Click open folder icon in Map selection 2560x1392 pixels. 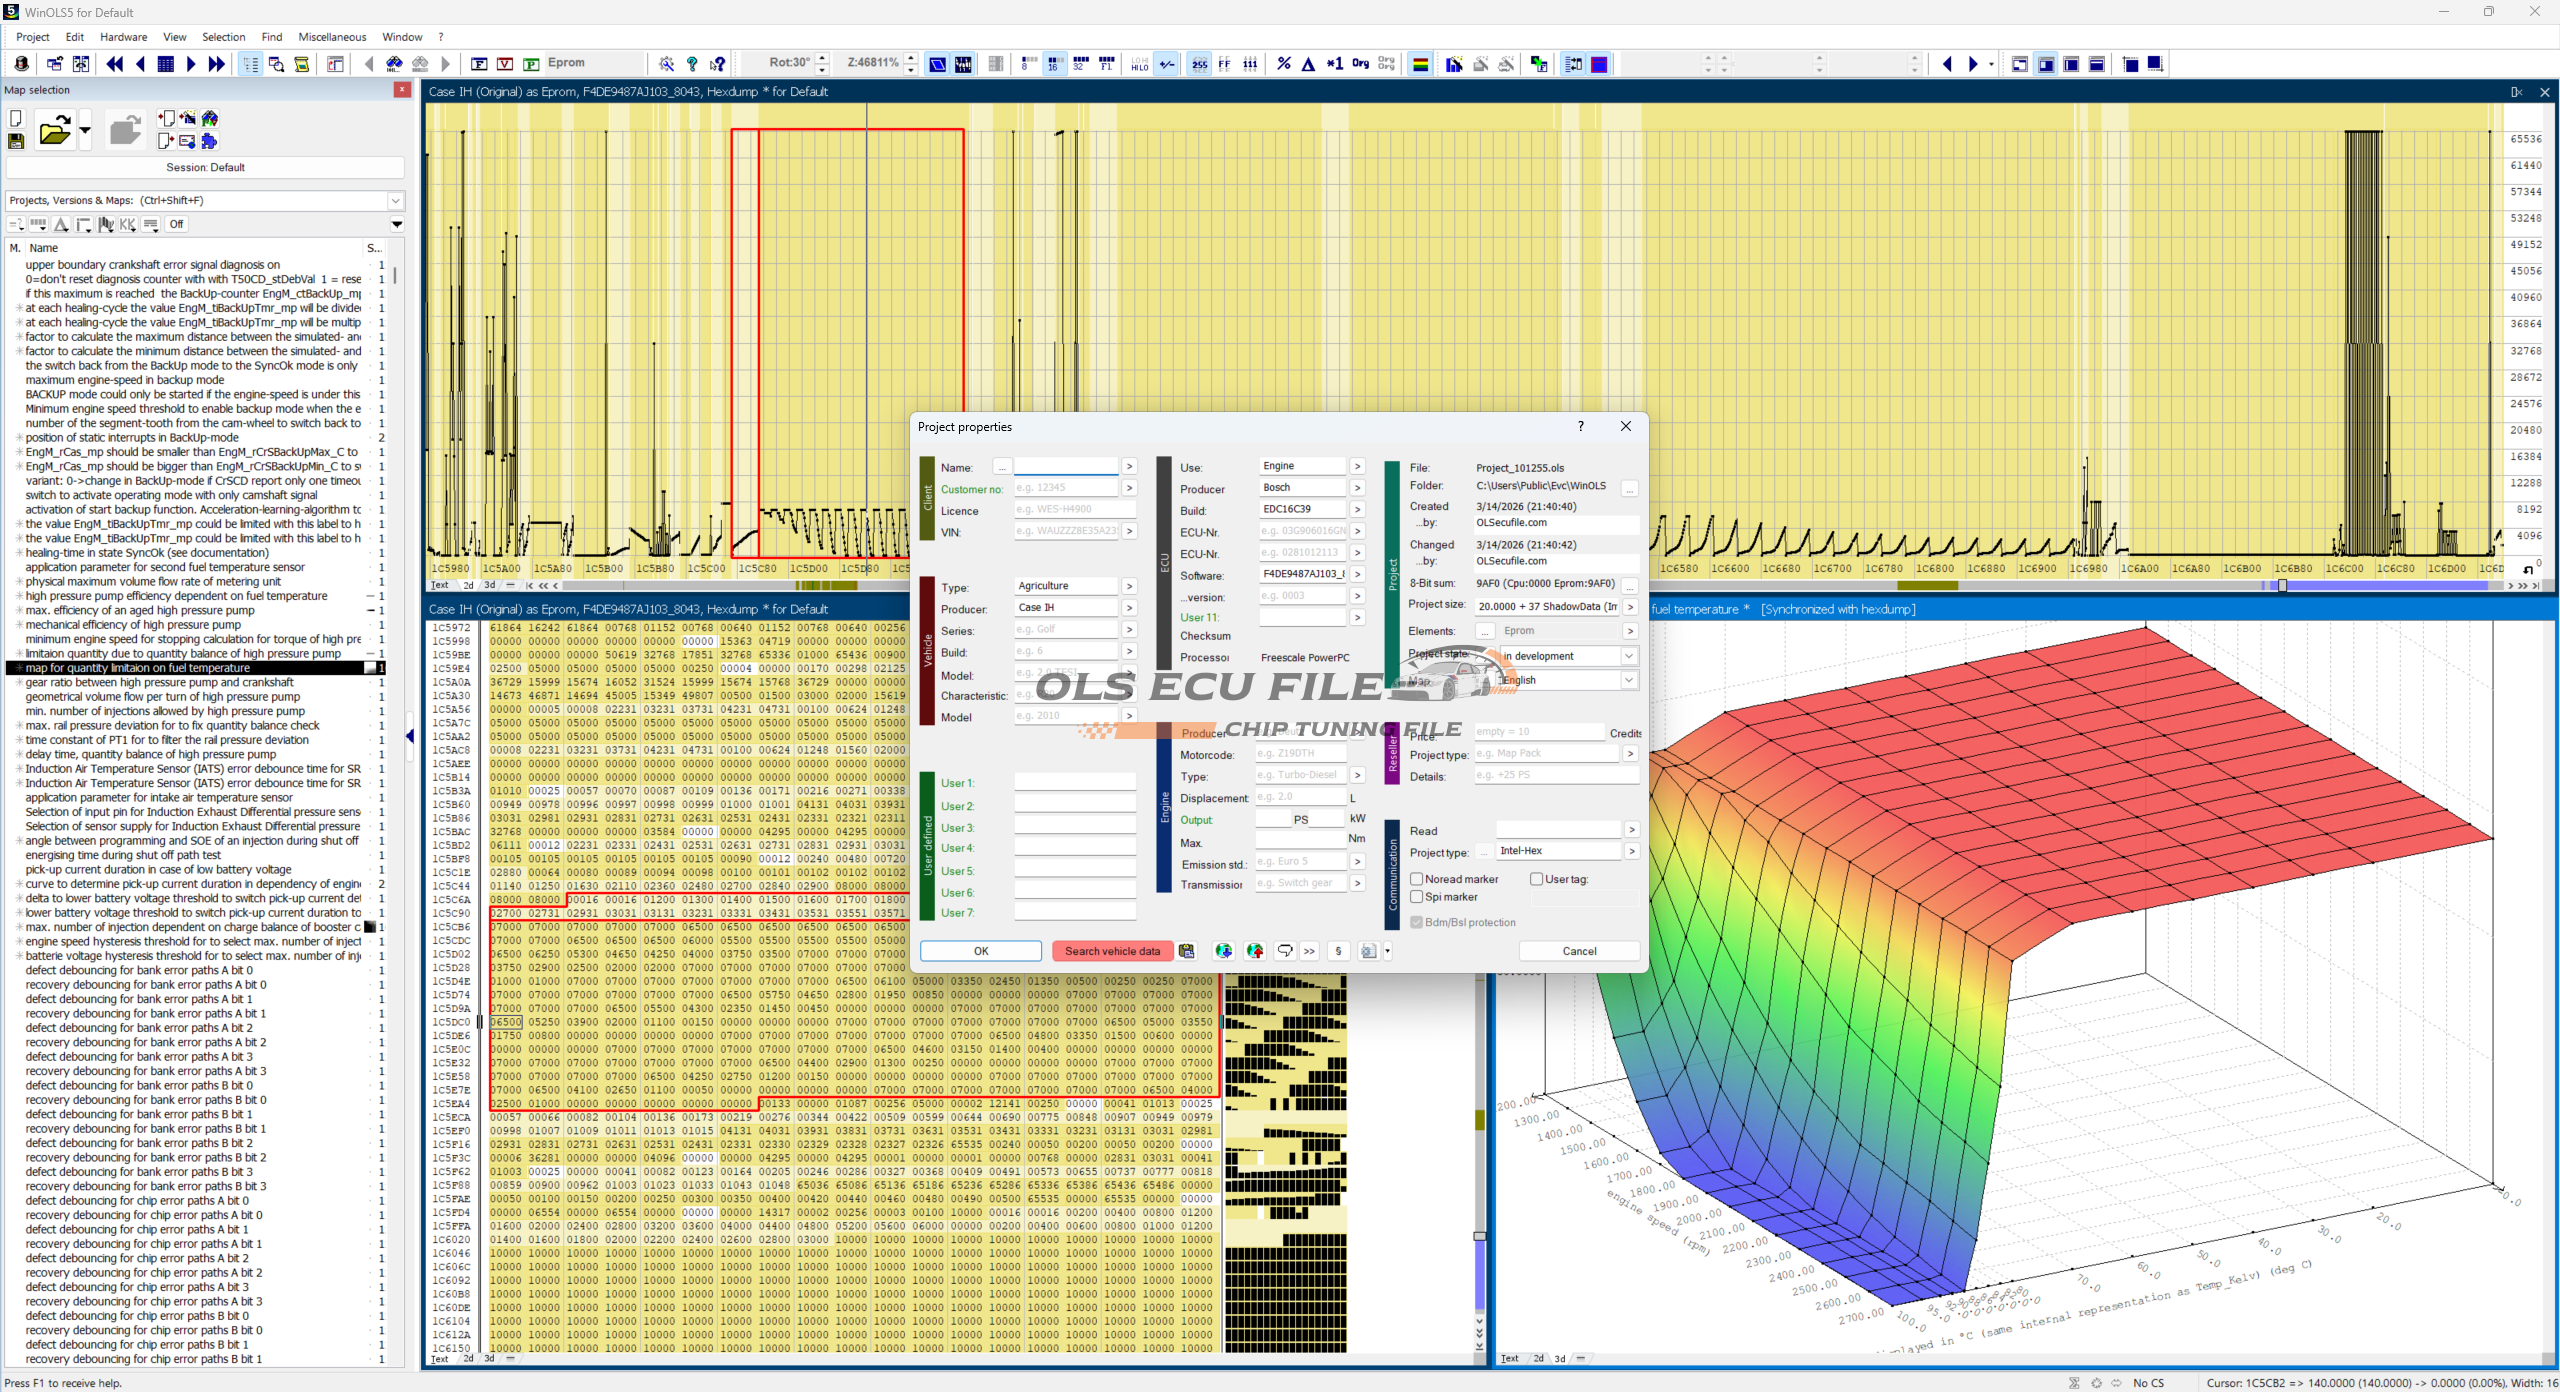54,130
